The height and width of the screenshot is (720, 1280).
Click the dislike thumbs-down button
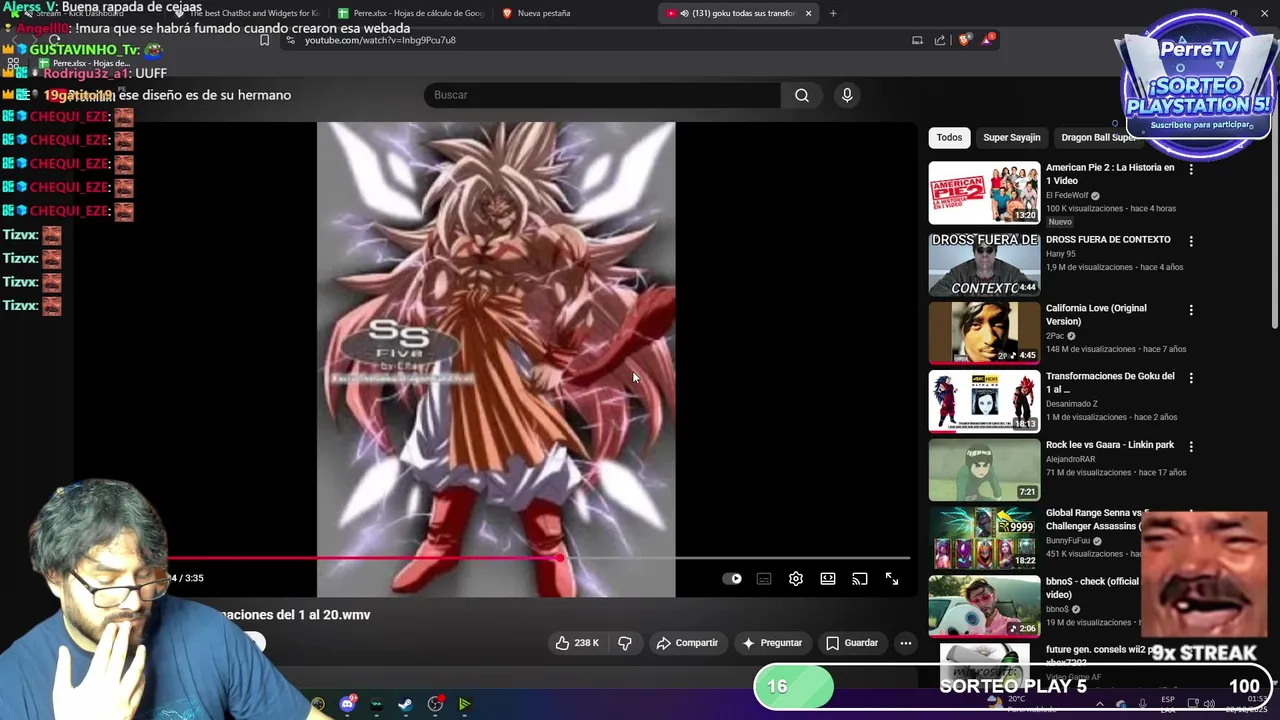(625, 643)
